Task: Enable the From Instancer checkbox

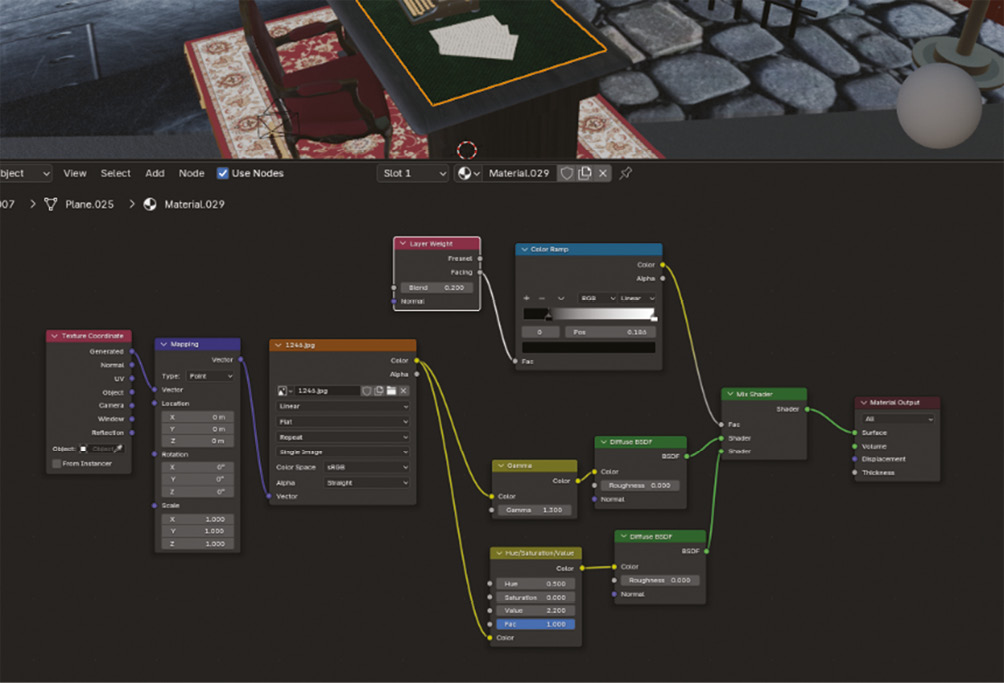Action: 57,464
